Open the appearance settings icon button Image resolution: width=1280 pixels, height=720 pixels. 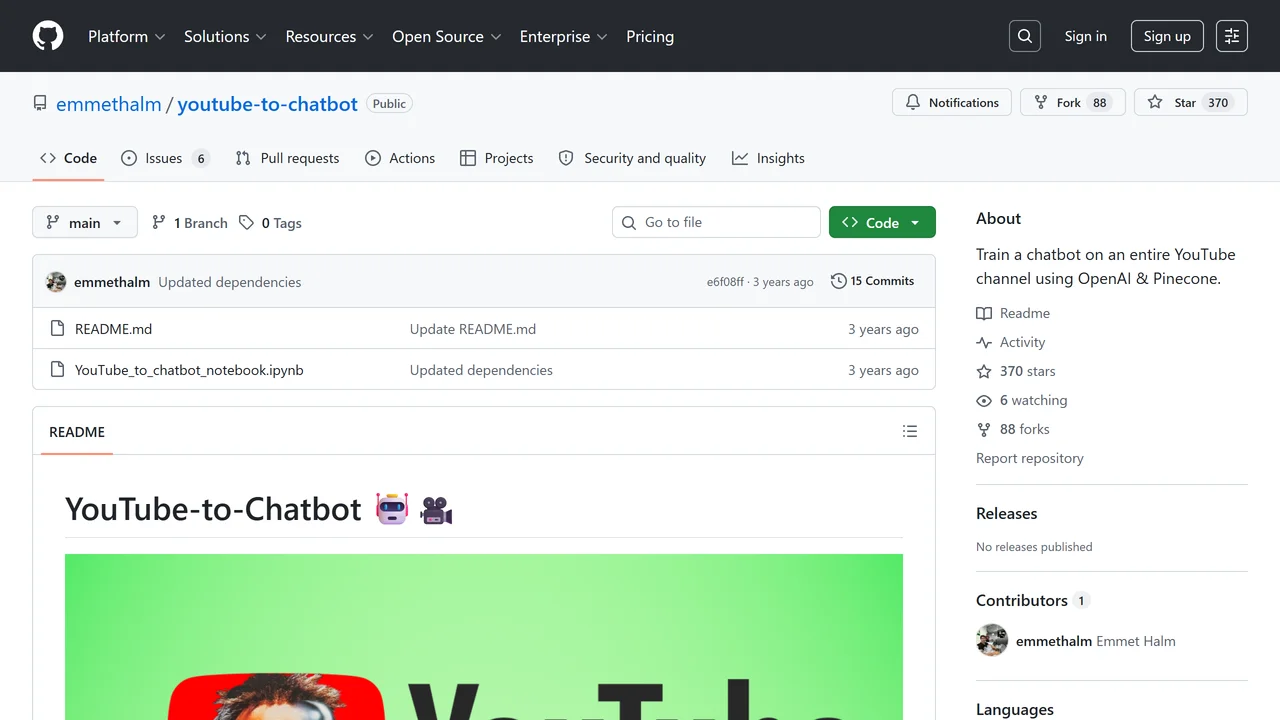(1232, 36)
